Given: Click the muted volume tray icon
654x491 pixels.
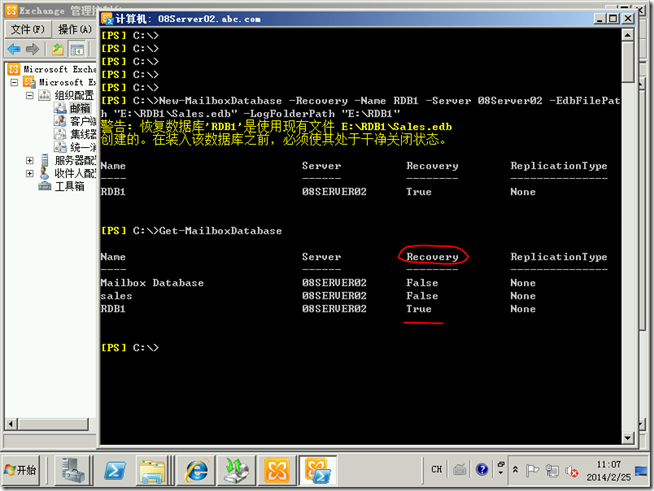Looking at the screenshot, I should click(571, 471).
